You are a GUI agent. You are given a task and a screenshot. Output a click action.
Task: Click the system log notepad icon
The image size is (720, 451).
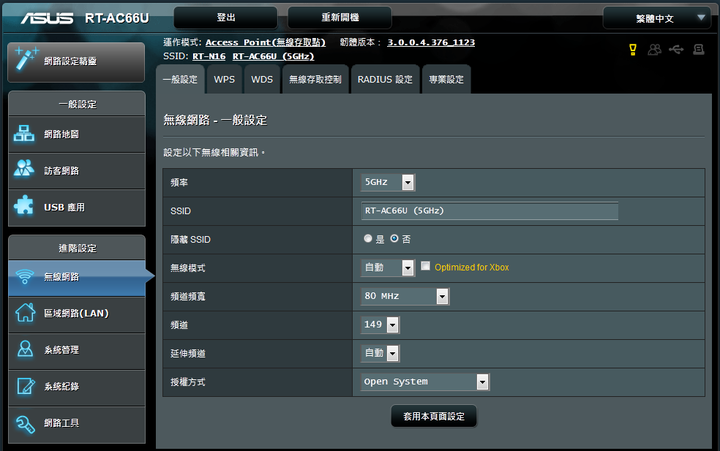tap(25, 386)
